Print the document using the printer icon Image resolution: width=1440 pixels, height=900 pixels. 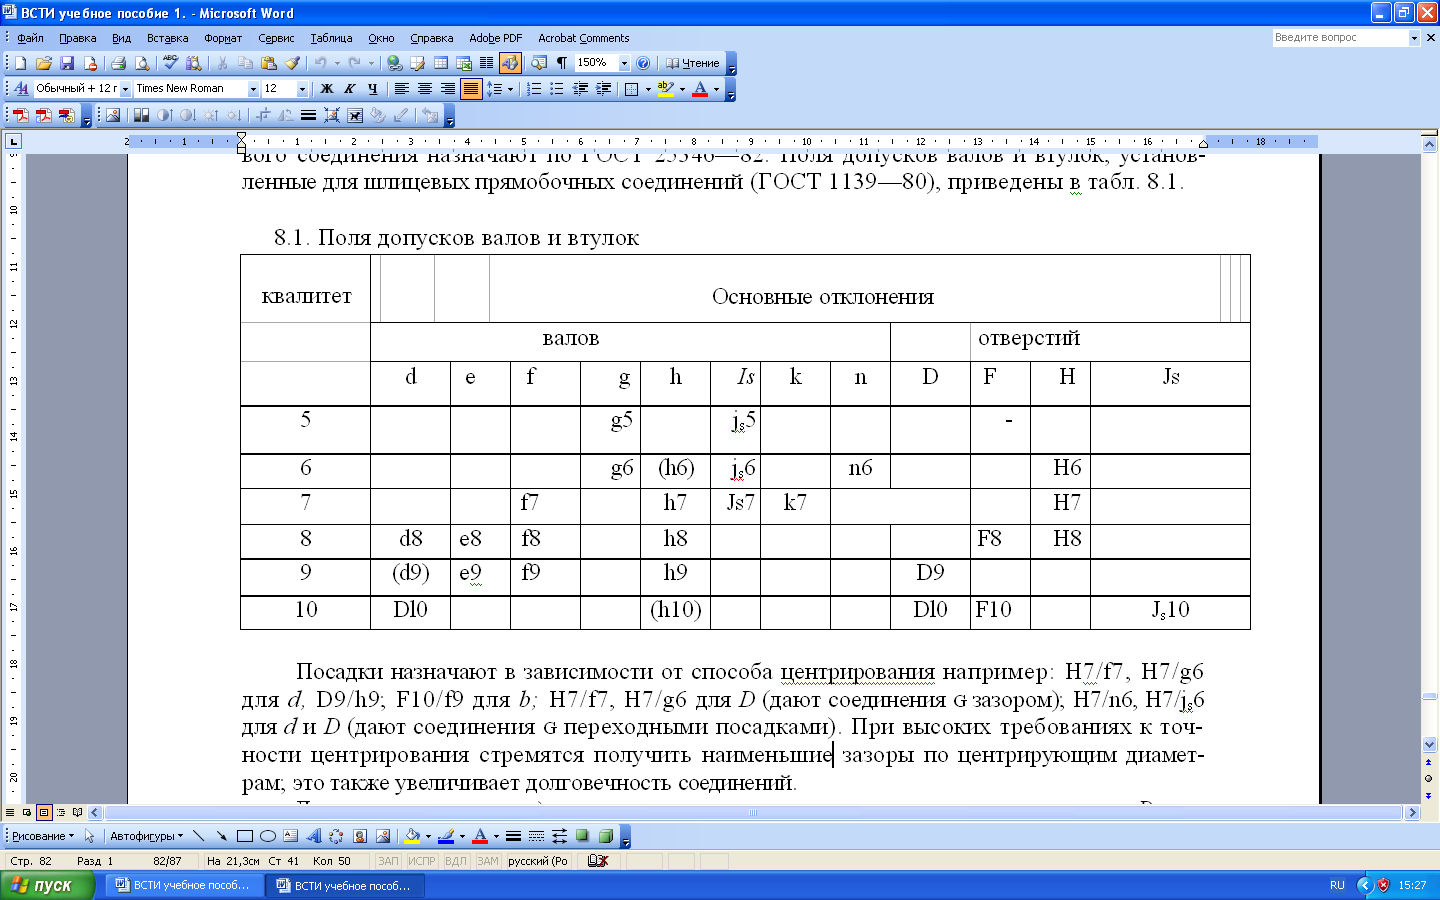pyautogui.click(x=118, y=63)
